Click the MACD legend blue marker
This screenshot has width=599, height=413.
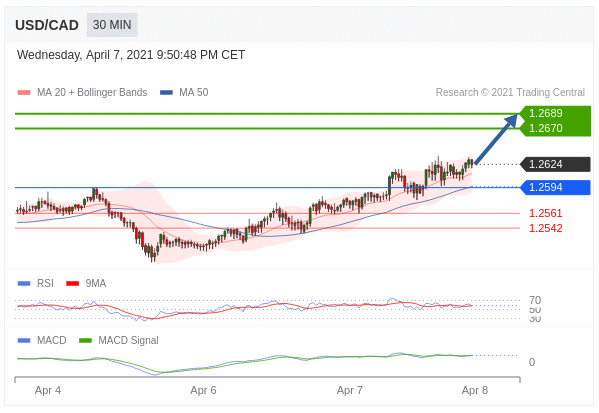pyautogui.click(x=24, y=340)
